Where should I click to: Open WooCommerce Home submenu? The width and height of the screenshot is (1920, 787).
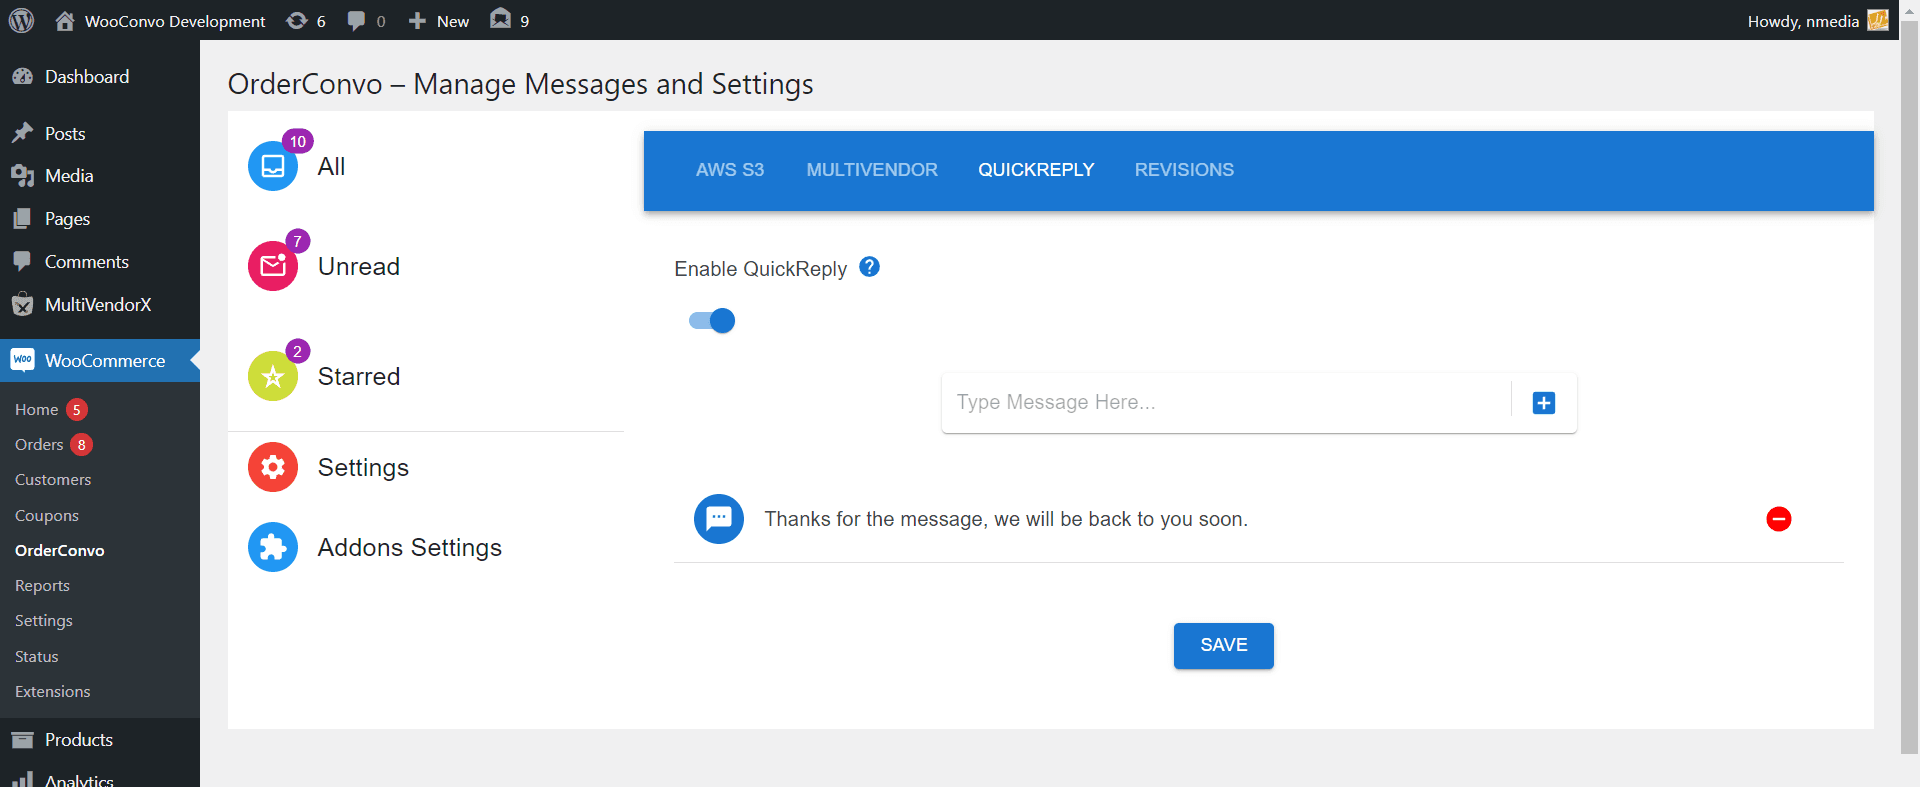click(36, 409)
